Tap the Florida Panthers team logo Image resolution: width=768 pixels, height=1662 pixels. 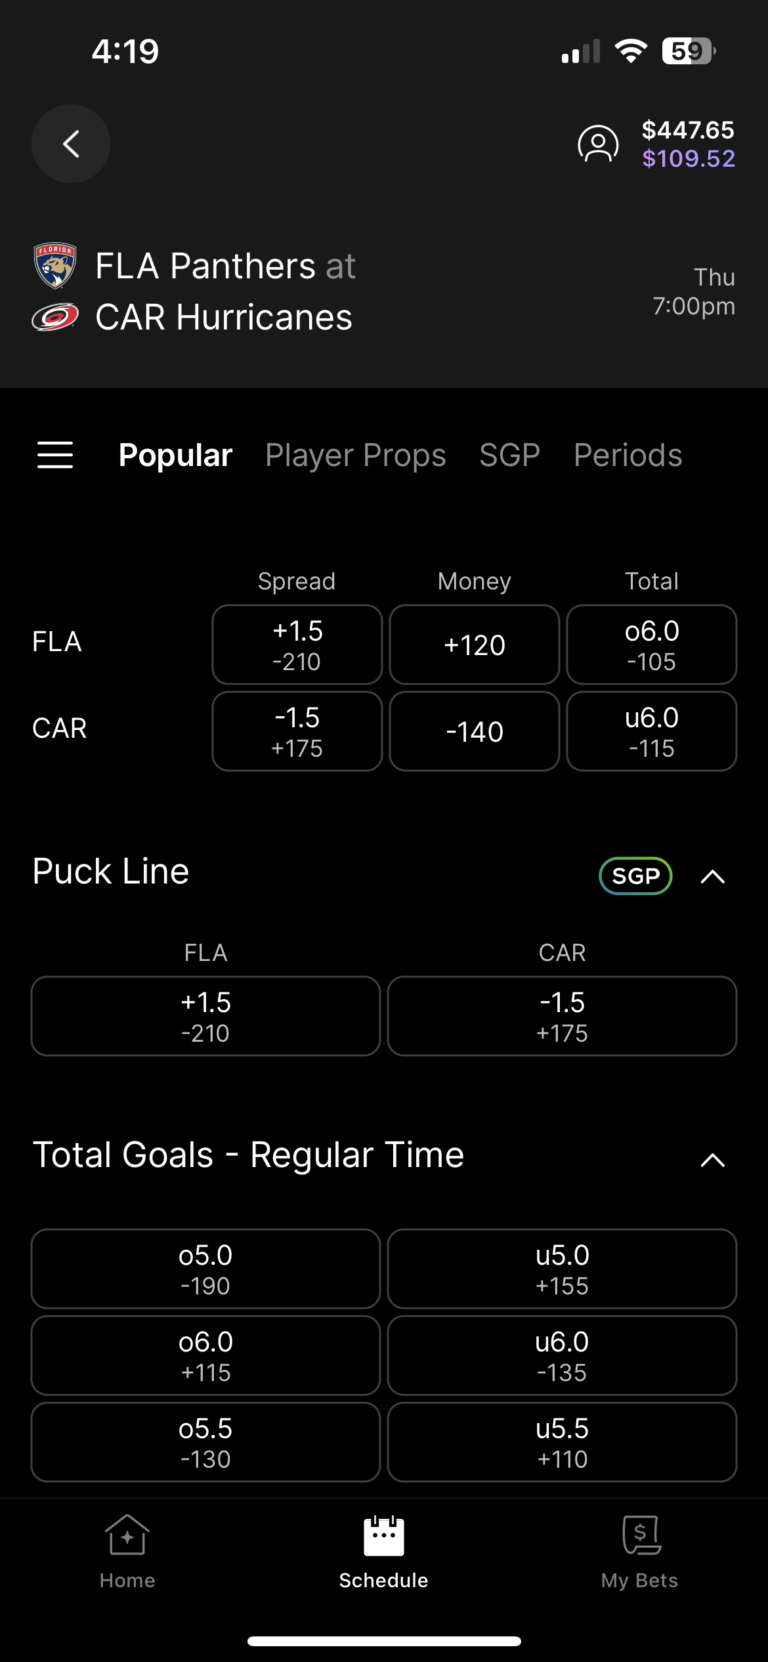(x=55, y=266)
